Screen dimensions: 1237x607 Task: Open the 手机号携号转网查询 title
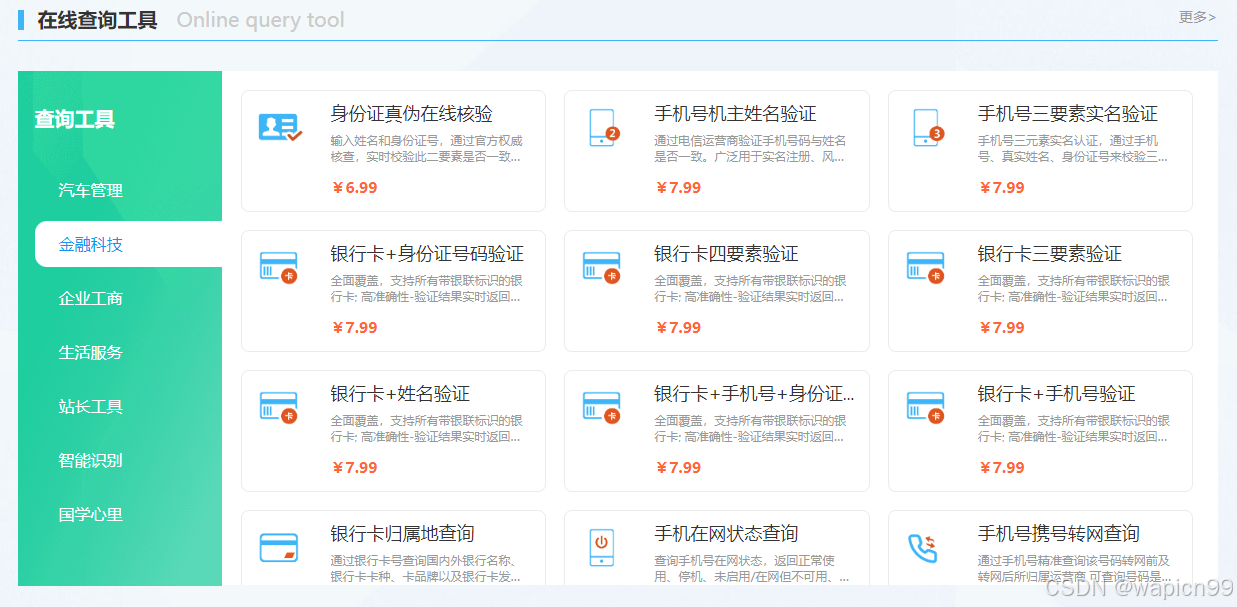[1059, 534]
